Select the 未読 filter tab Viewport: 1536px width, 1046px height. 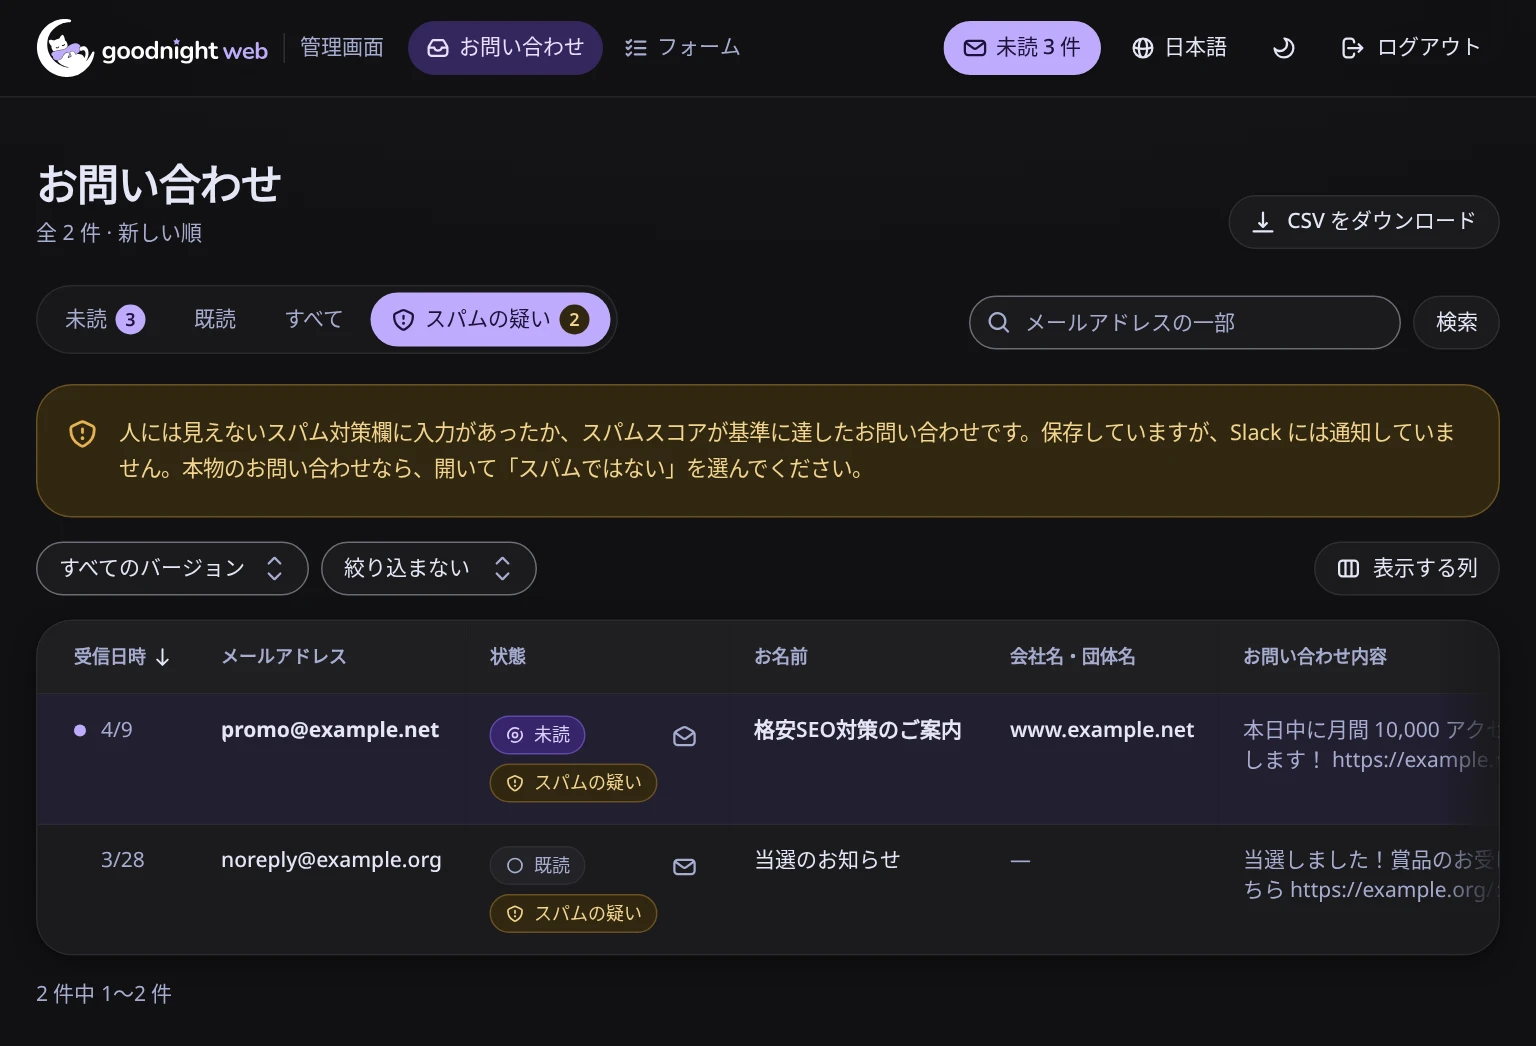click(105, 320)
